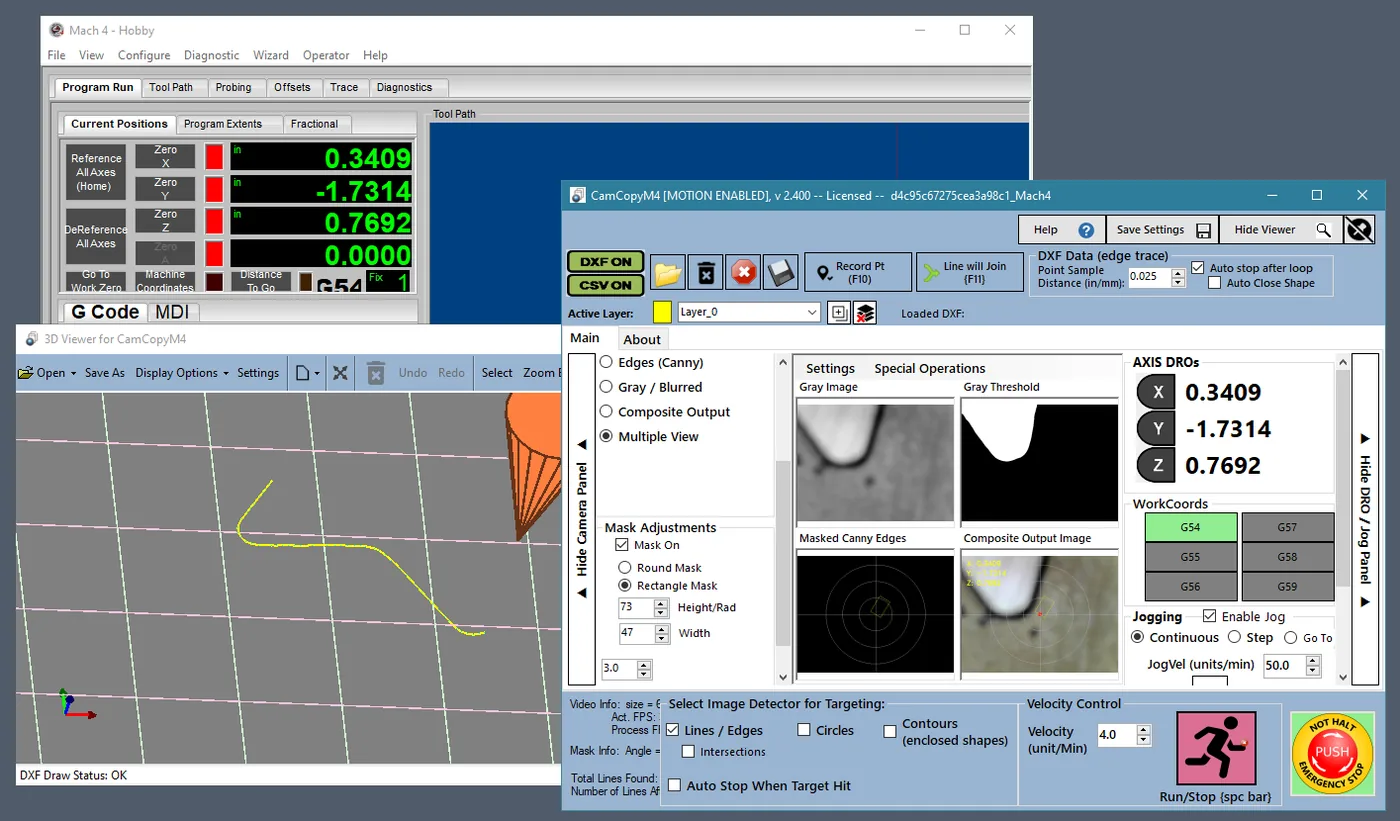Click the add layer icon next to Layer_0
This screenshot has width=1400, height=821.
coord(838,313)
